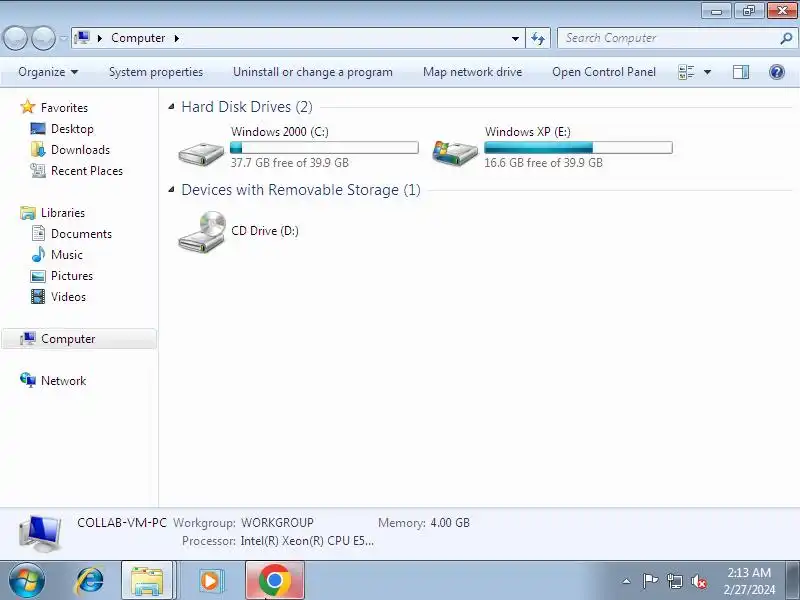Click the muted volume tray icon

coord(699,581)
